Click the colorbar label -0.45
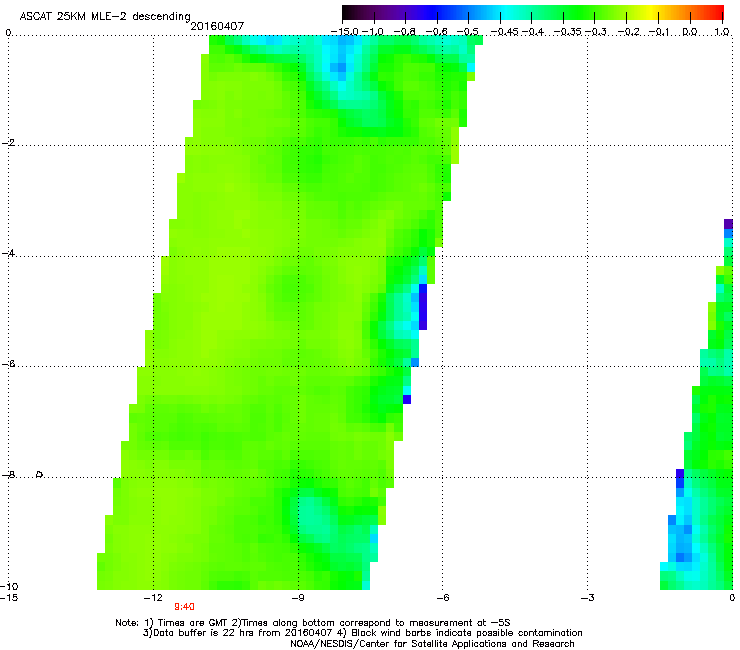The height and width of the screenshot is (650, 740). coord(503,32)
